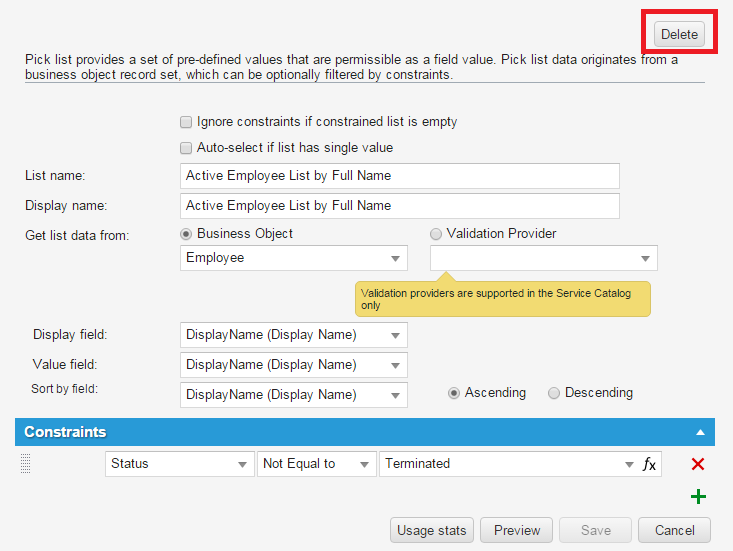Collapse the Constraints section arrow
The image size is (733, 551).
(700, 433)
